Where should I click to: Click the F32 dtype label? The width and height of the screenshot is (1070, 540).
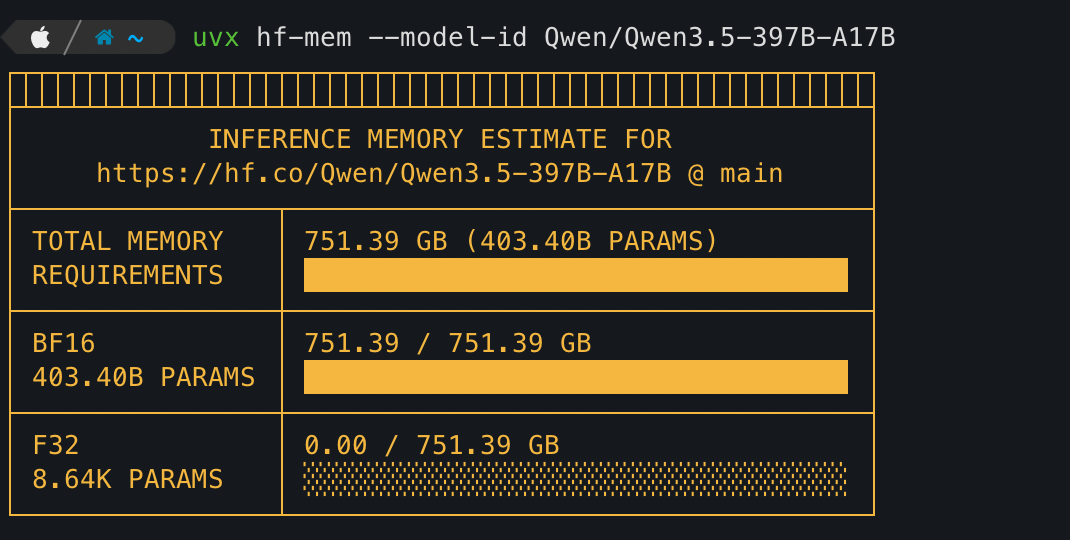click(x=56, y=445)
